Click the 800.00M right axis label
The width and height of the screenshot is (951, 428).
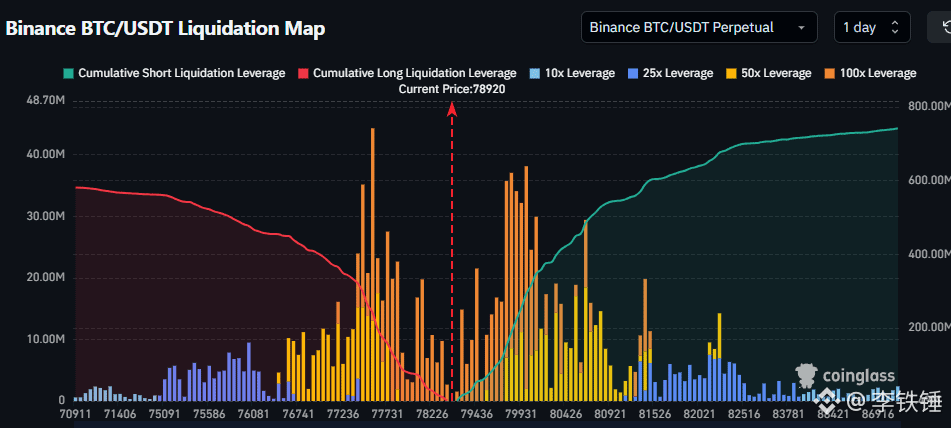930,106
